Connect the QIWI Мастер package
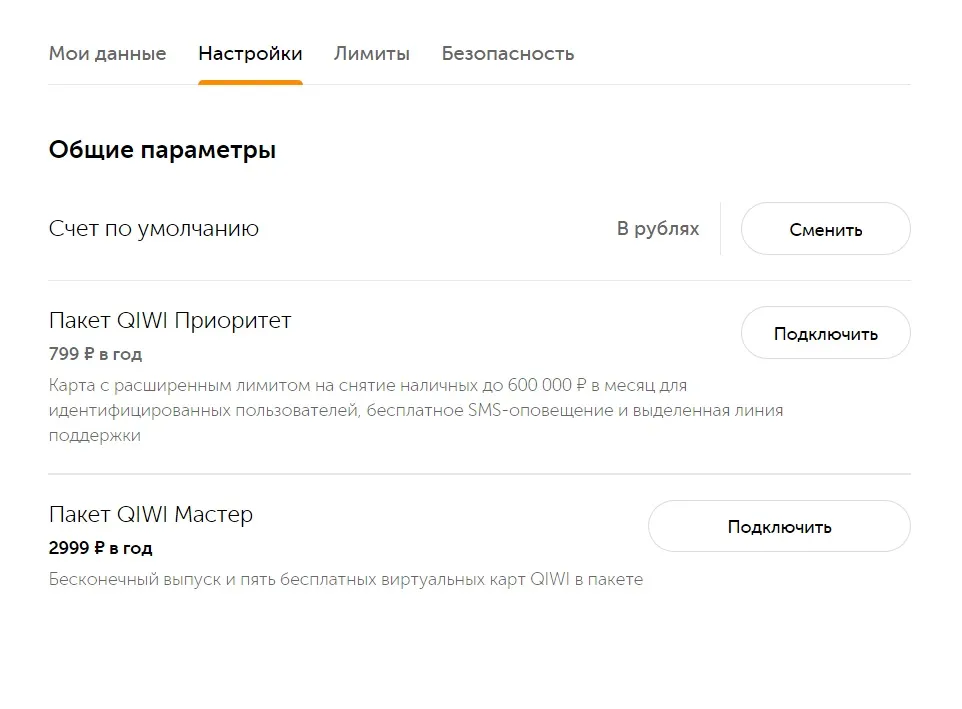Image resolution: width=962 pixels, height=709 pixels. 779,526
